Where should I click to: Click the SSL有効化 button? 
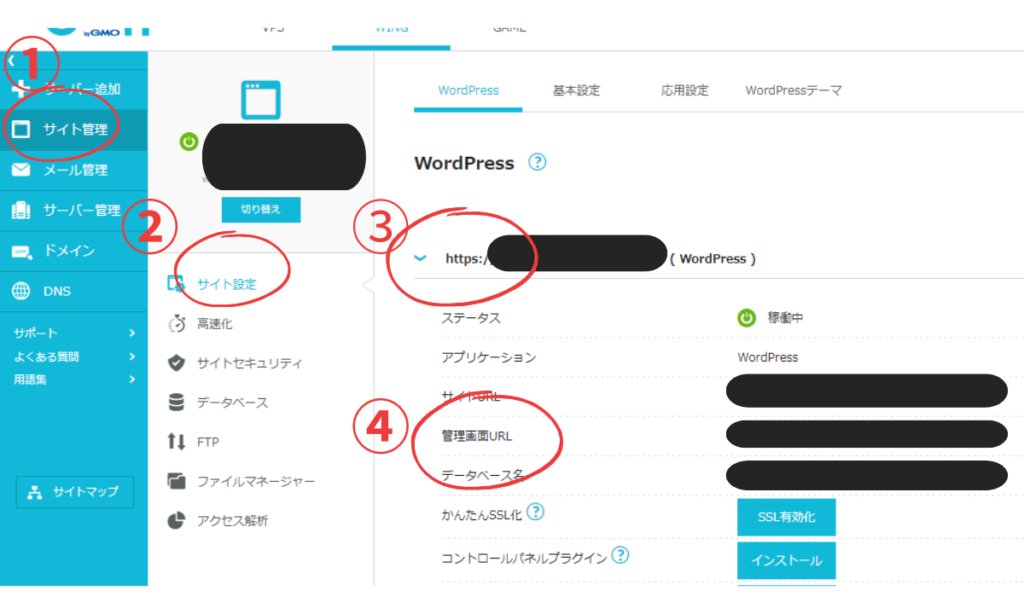pos(786,517)
